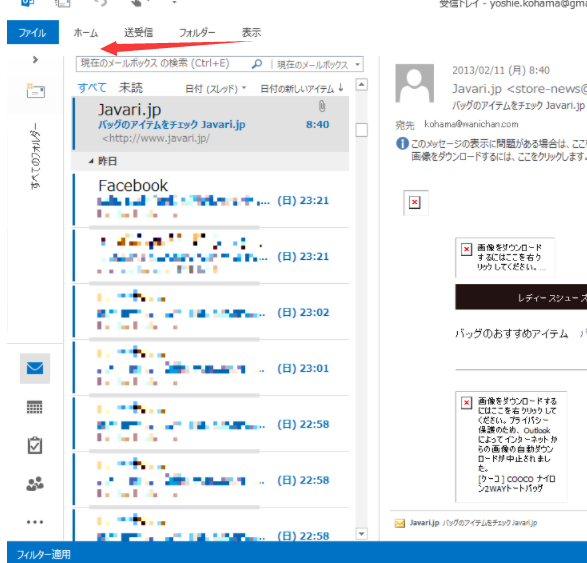Image resolution: width=587 pixels, height=563 pixels.
Task: Click the フィルター適用 status bar text
Action: coord(43,554)
